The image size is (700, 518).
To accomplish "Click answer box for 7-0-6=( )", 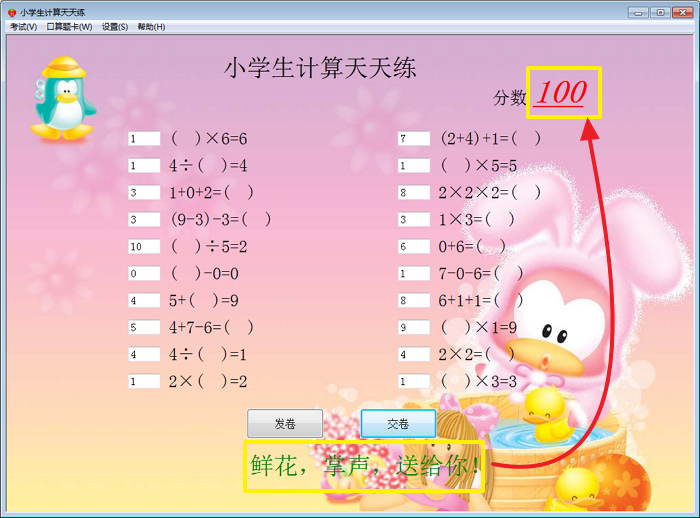I will 414,273.
